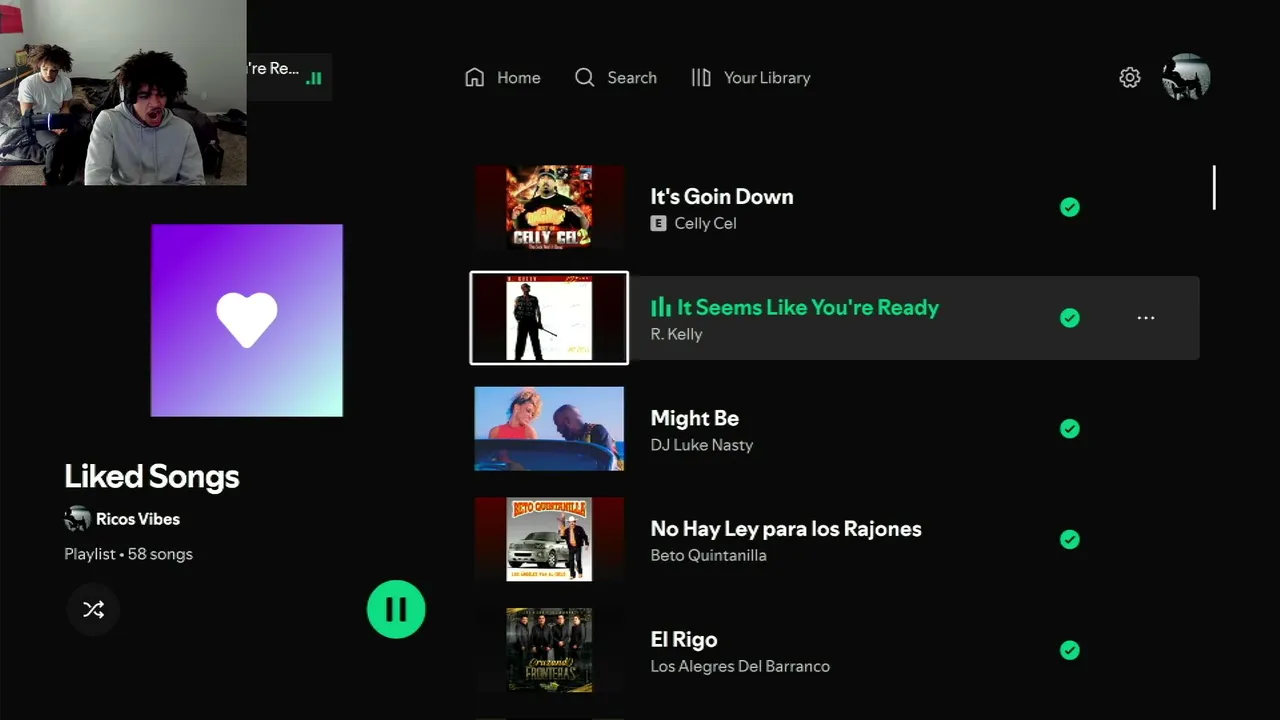The height and width of the screenshot is (720, 1280).
Task: Go to the Home tab
Action: pyautogui.click(x=503, y=77)
